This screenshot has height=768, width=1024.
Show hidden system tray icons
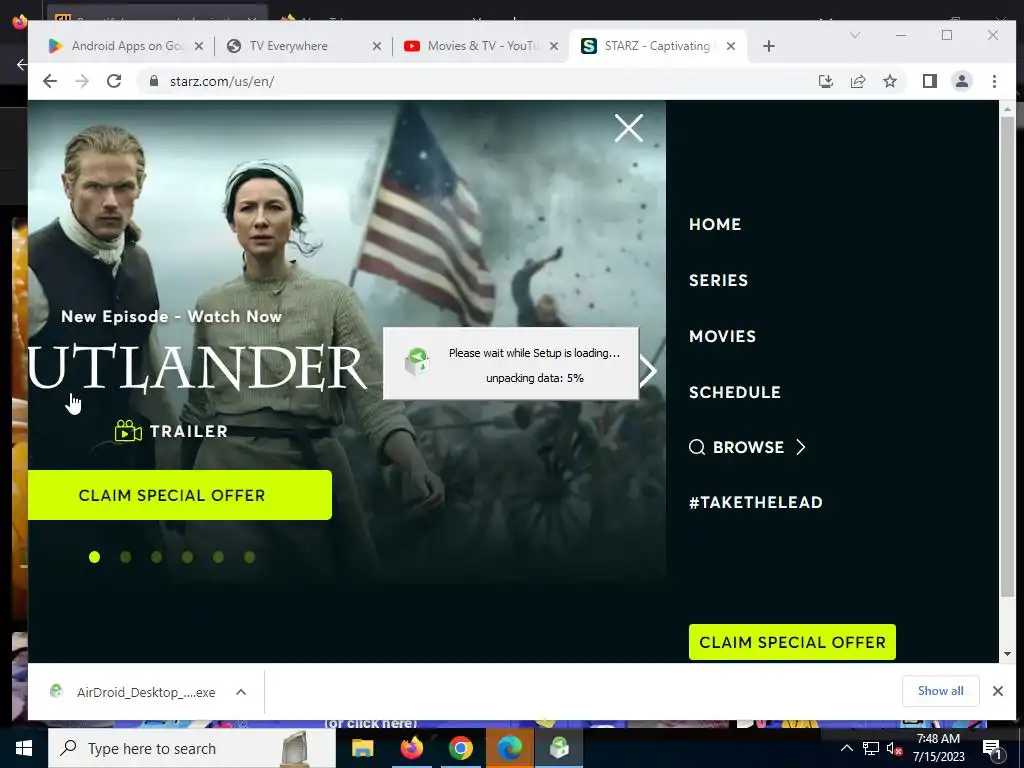(846, 748)
